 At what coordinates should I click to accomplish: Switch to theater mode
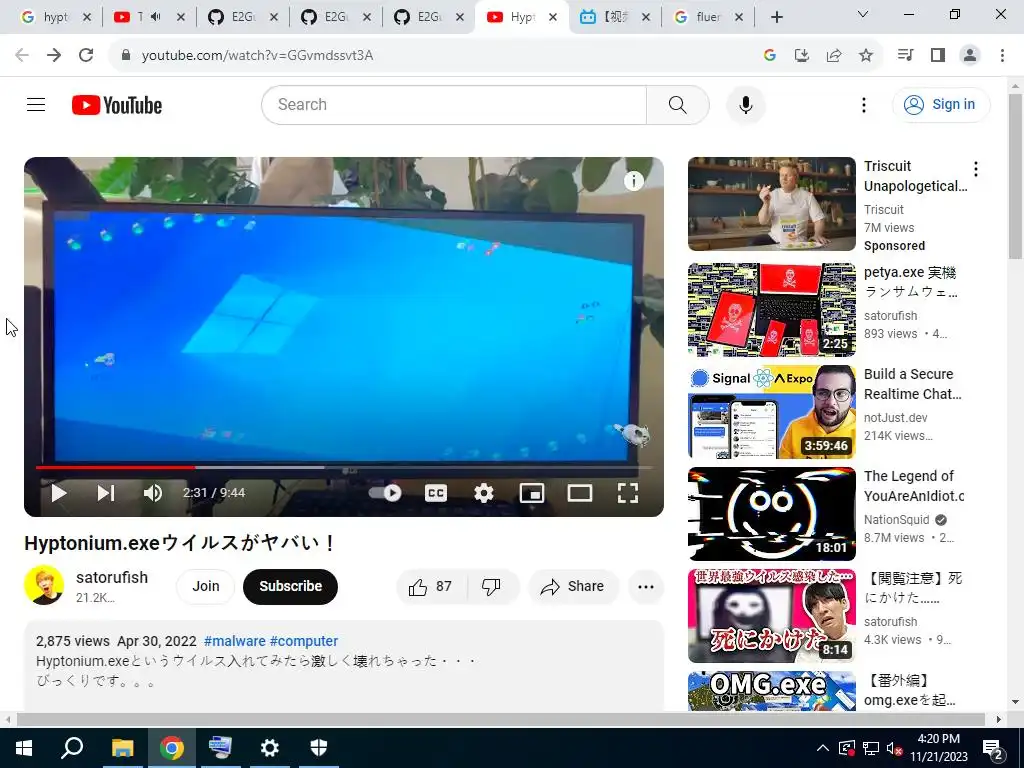coord(579,493)
